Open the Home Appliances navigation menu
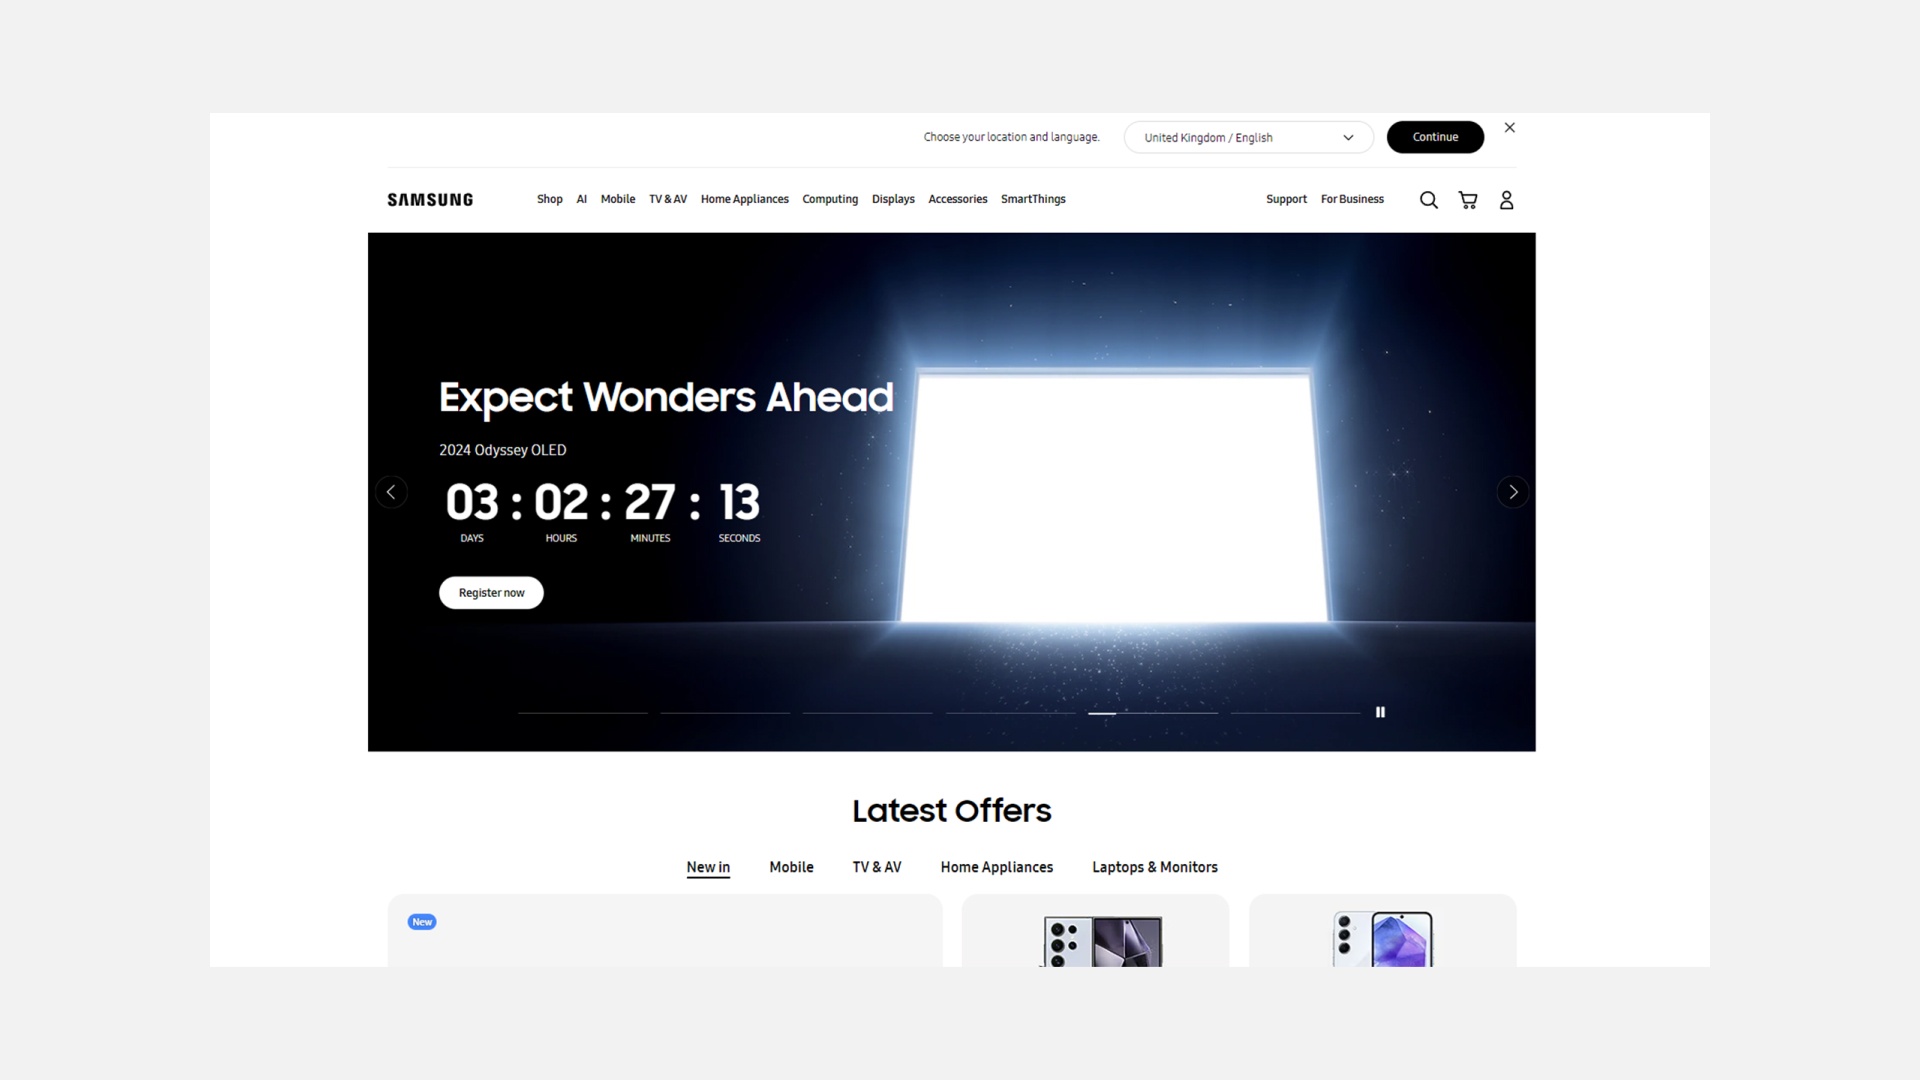Viewport: 1920px width, 1080px height. pyautogui.click(x=744, y=199)
